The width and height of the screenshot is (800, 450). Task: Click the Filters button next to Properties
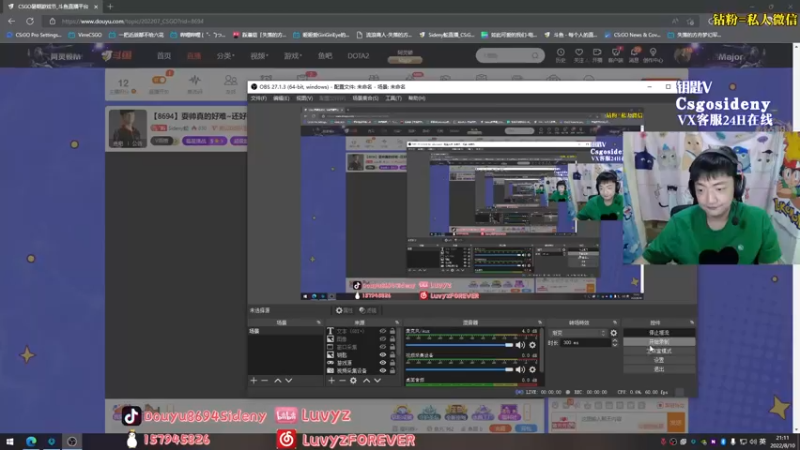(368, 310)
